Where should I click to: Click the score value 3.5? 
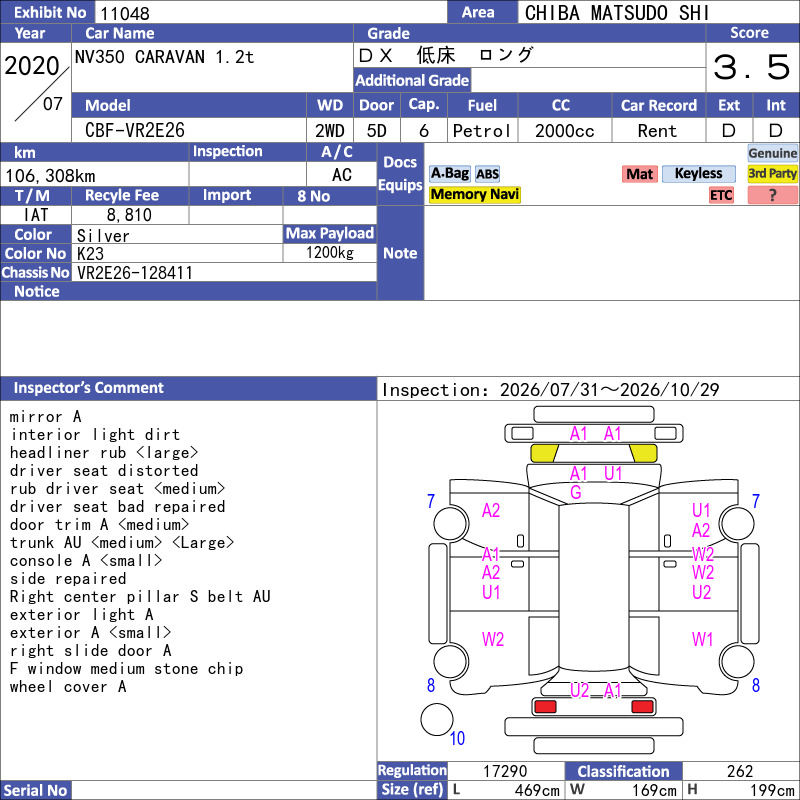(x=751, y=67)
